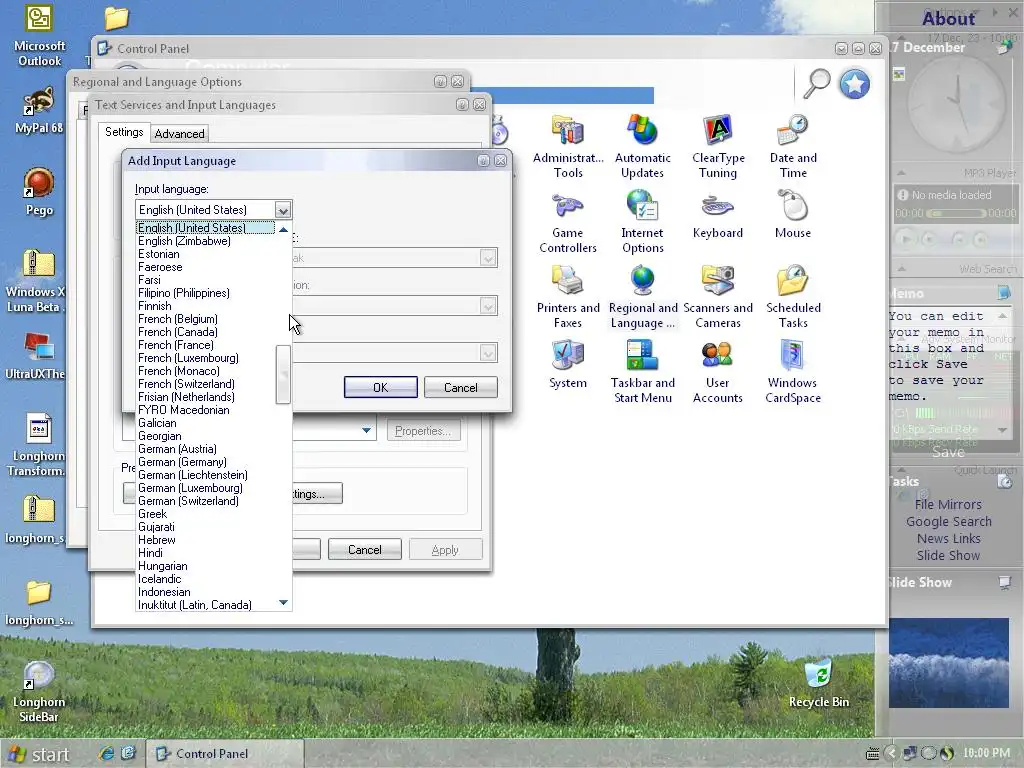Image resolution: width=1024 pixels, height=768 pixels.
Task: Open Date and Time icon
Action: point(793,147)
